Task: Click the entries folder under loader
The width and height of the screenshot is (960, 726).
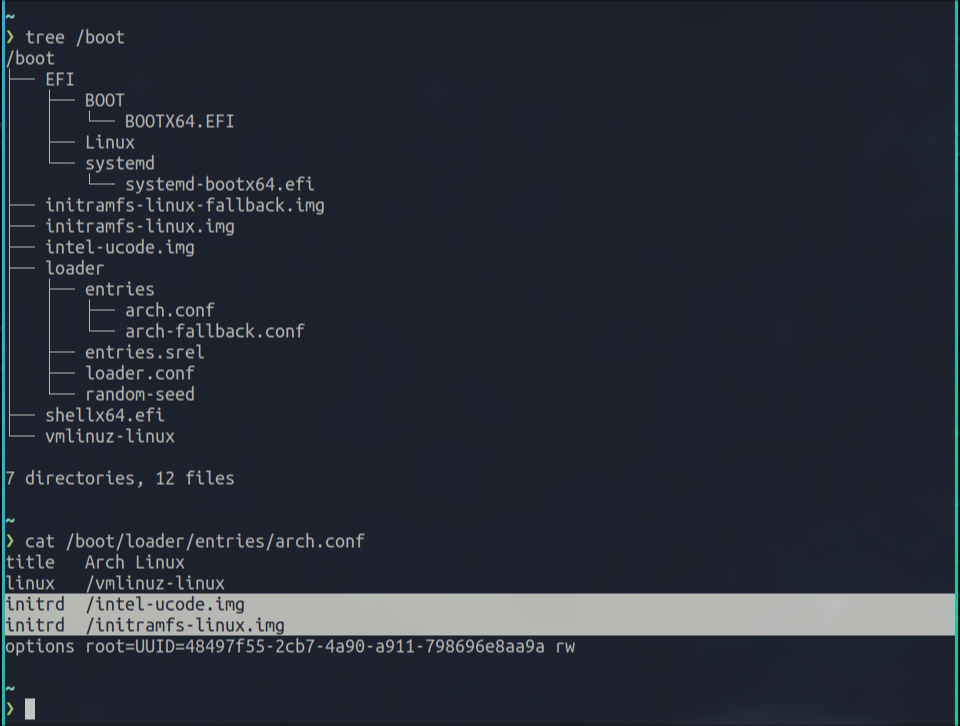Action: coord(120,290)
